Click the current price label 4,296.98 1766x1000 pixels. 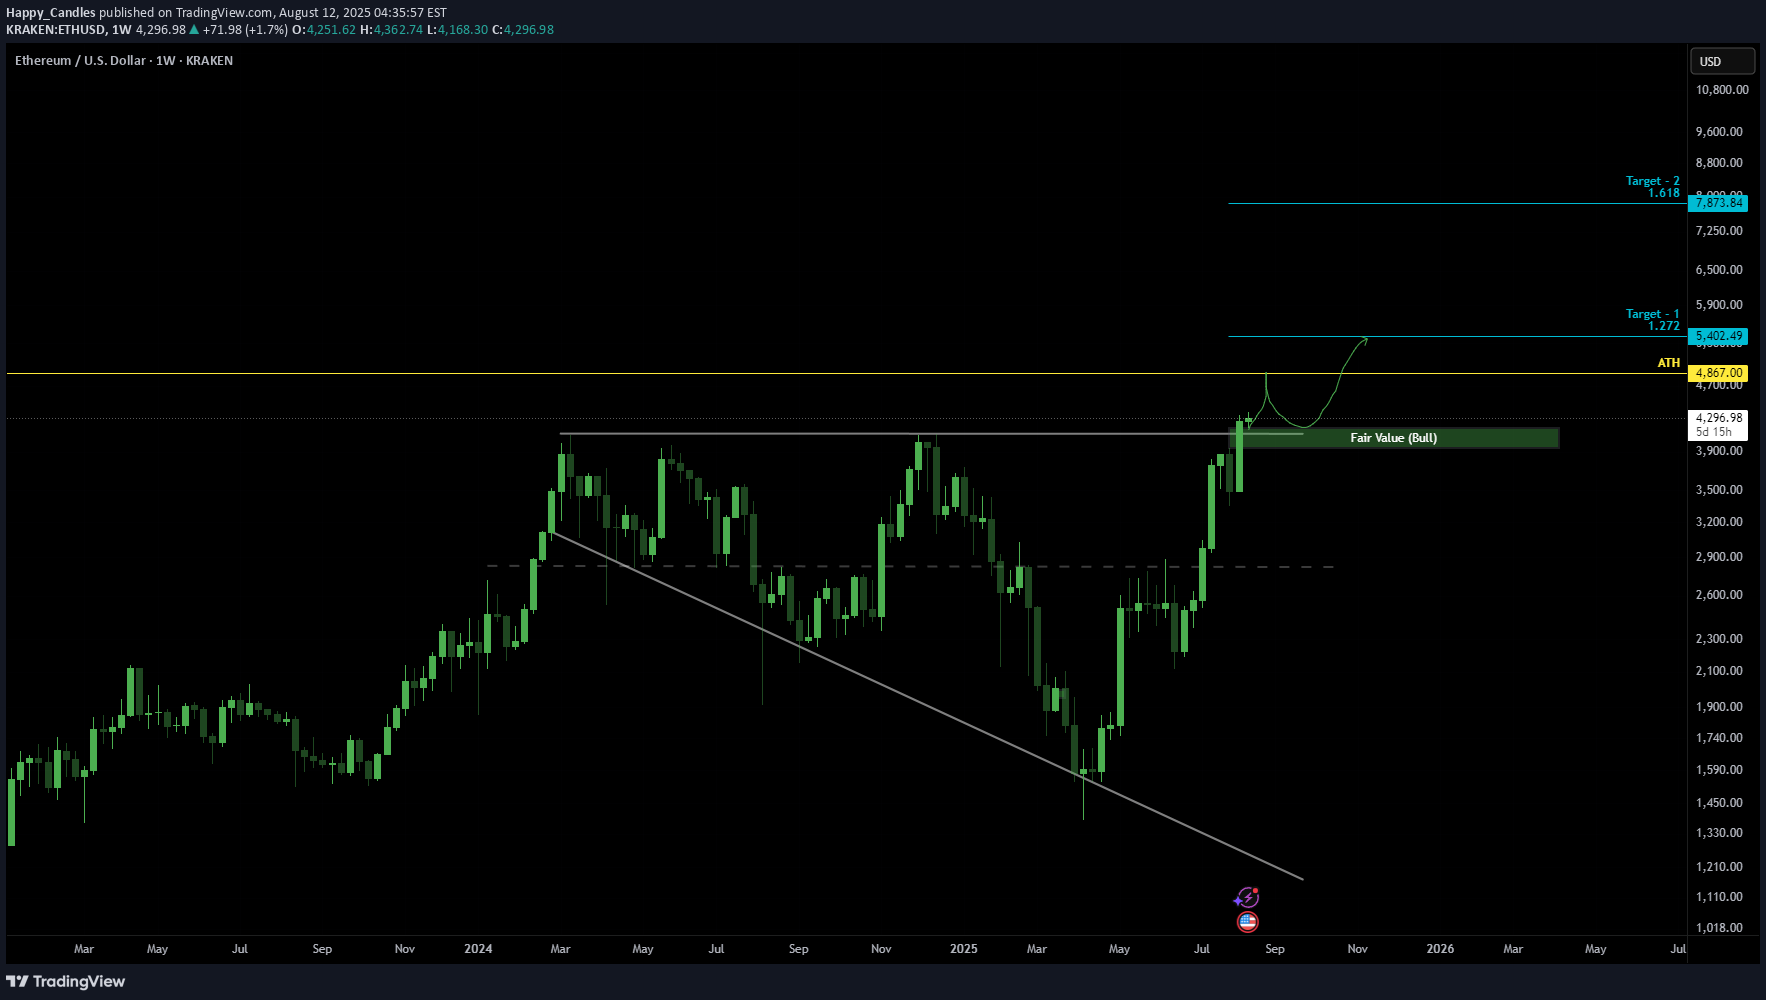pos(1717,418)
